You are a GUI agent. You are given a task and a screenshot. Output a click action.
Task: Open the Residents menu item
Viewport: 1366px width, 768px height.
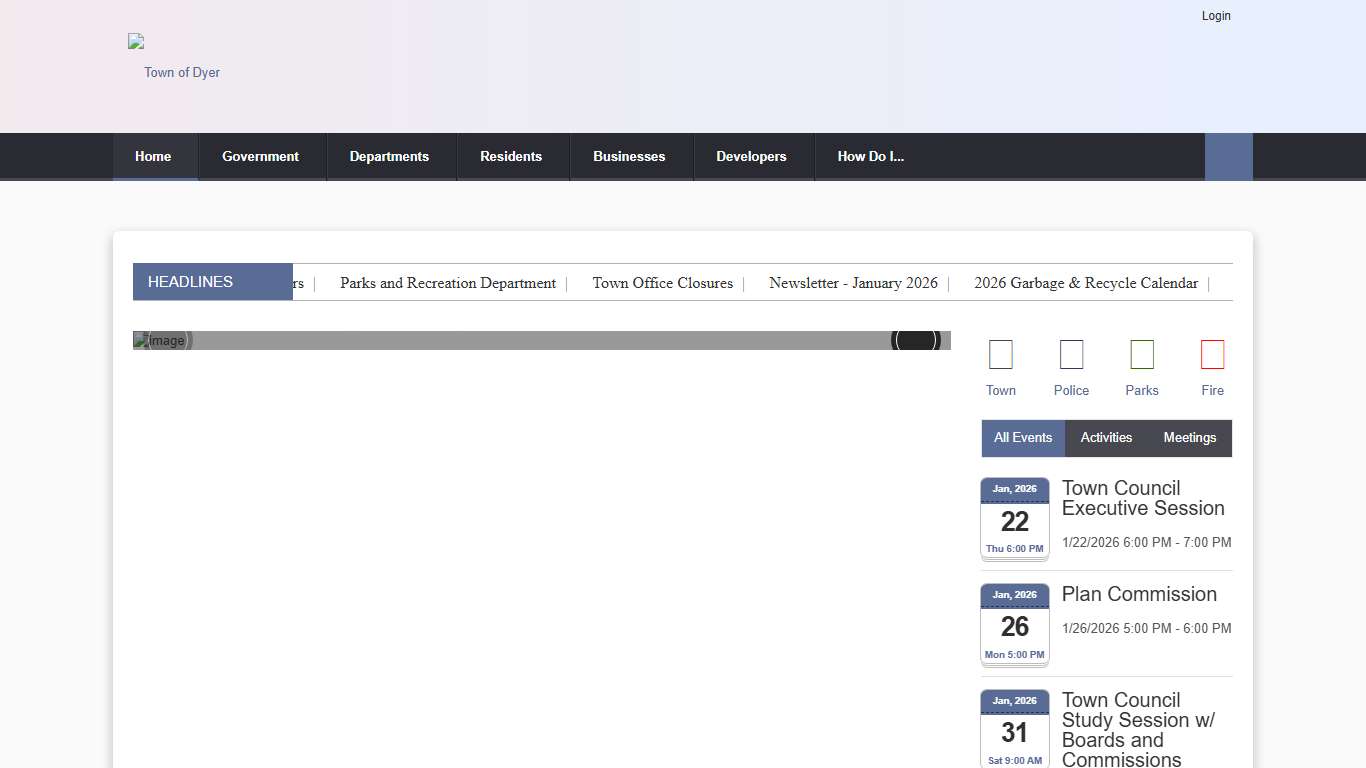pyautogui.click(x=511, y=157)
